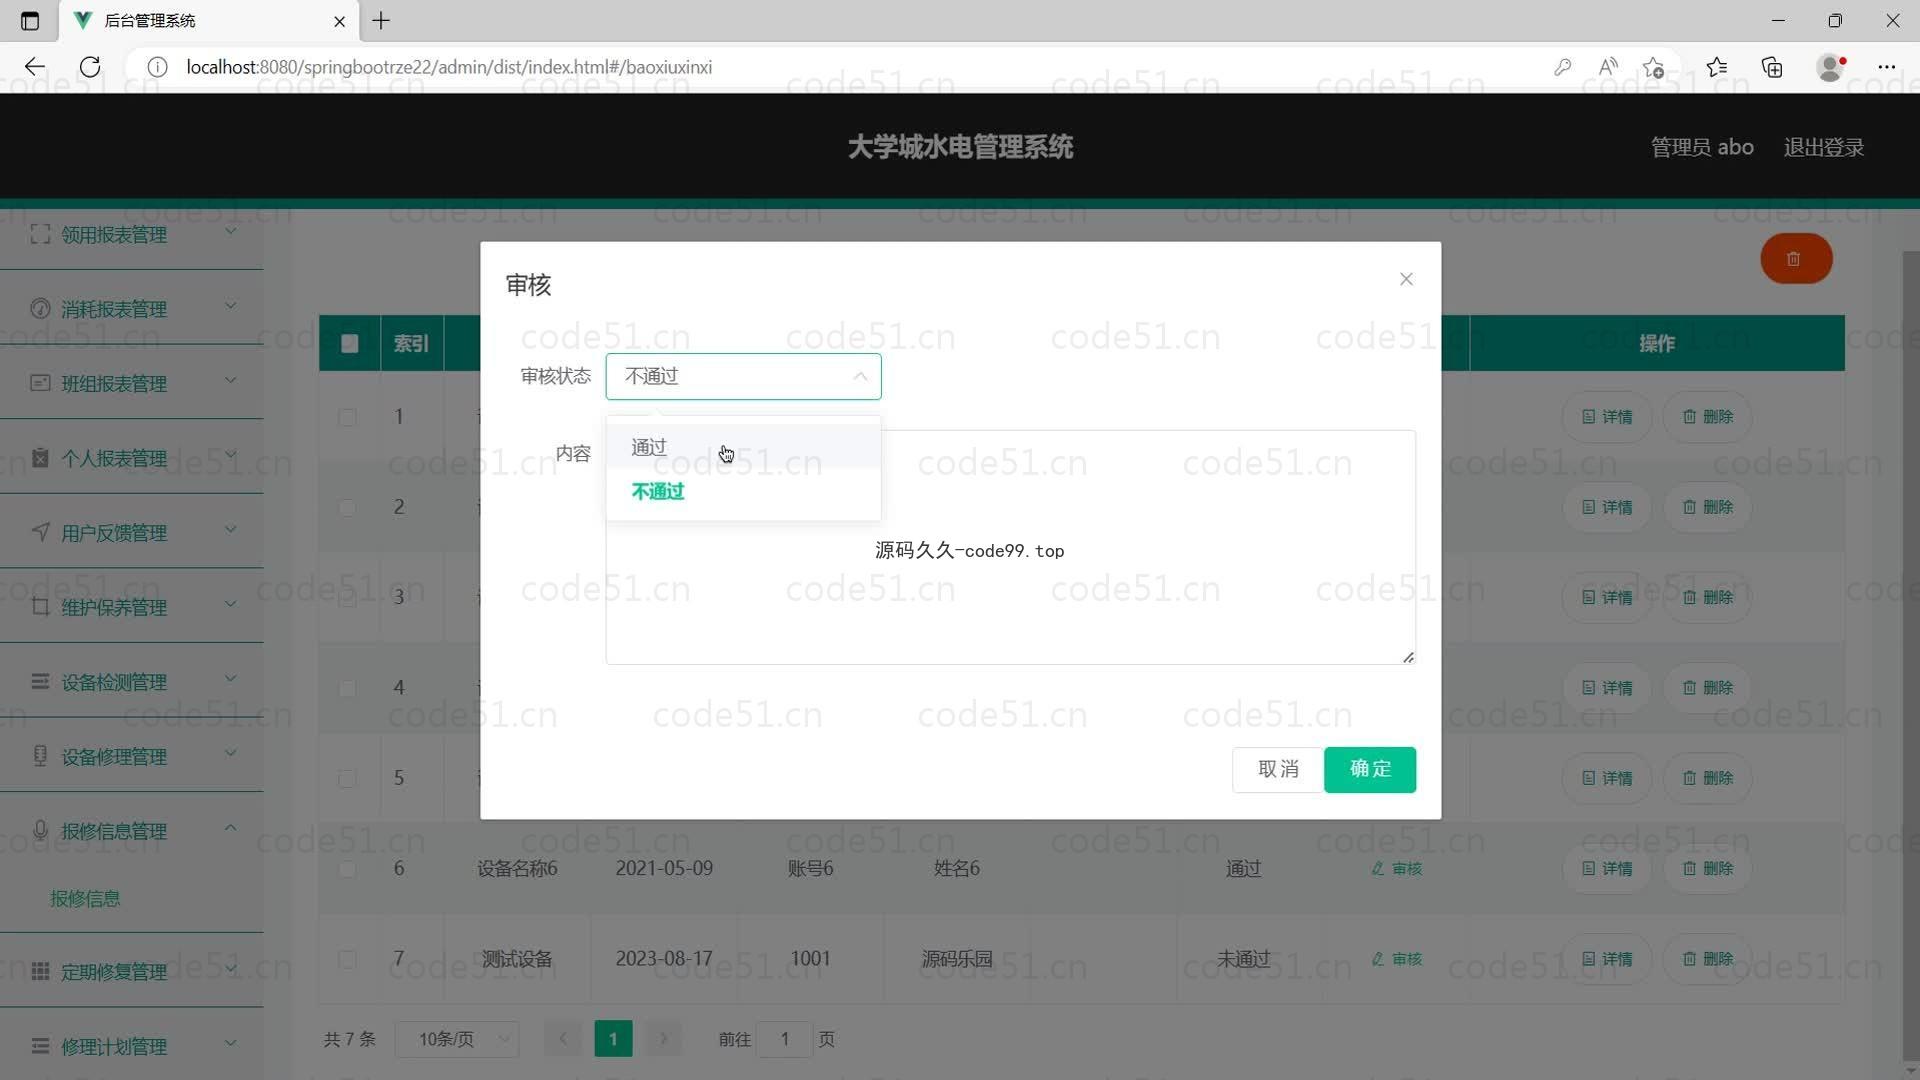Screen dimensions: 1920x1080
Task: Click browser back arrow
Action: [x=35, y=67]
